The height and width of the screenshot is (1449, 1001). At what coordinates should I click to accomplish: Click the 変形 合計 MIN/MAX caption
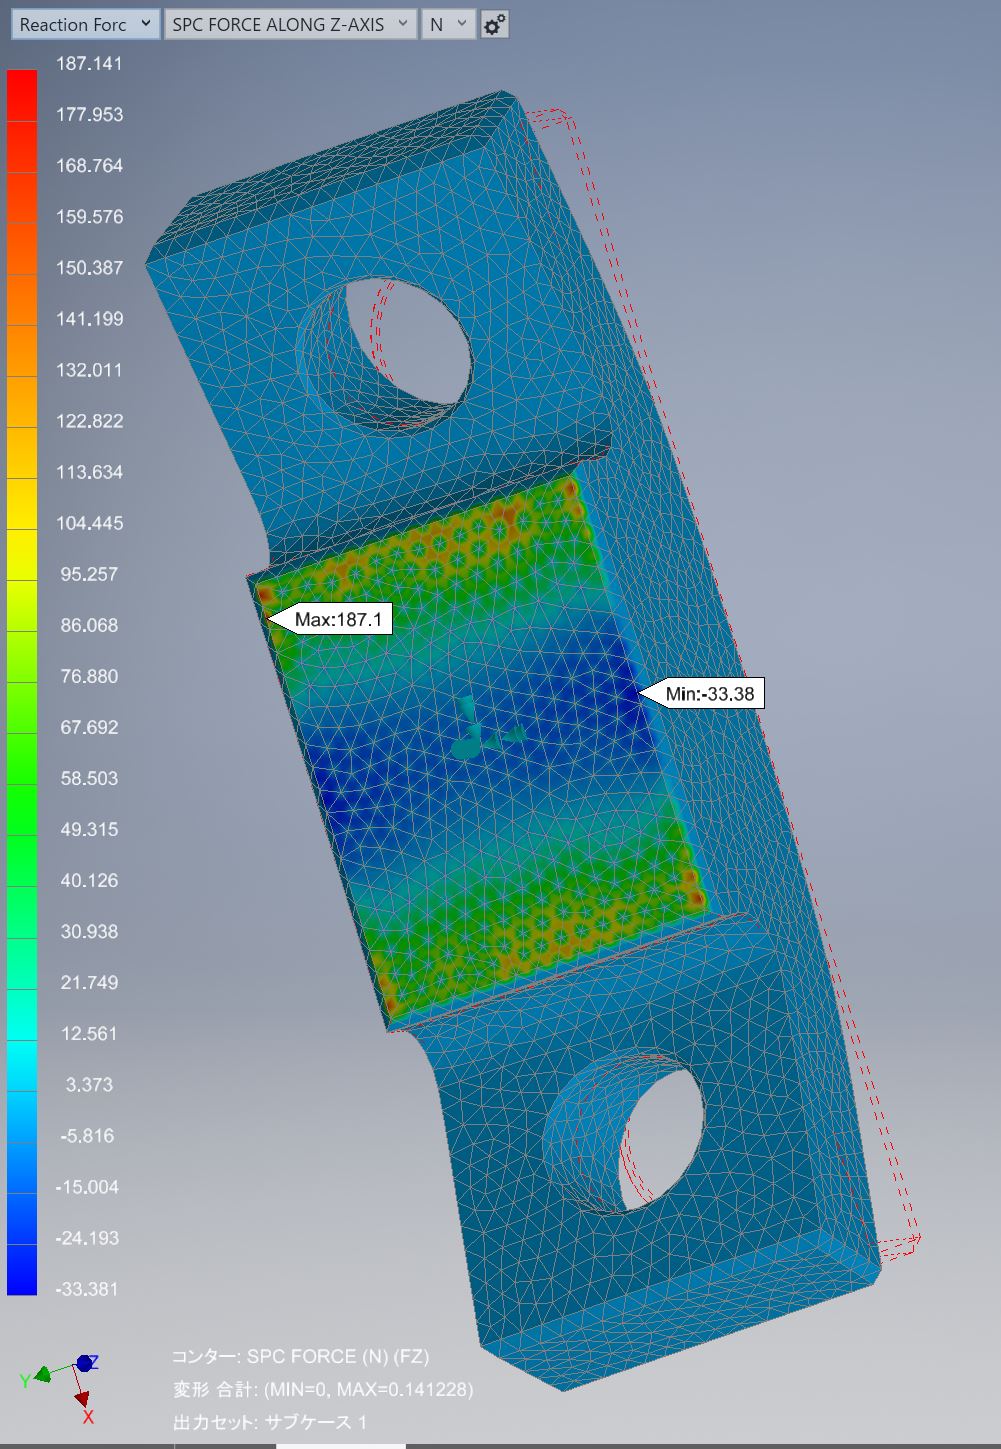[x=323, y=1389]
